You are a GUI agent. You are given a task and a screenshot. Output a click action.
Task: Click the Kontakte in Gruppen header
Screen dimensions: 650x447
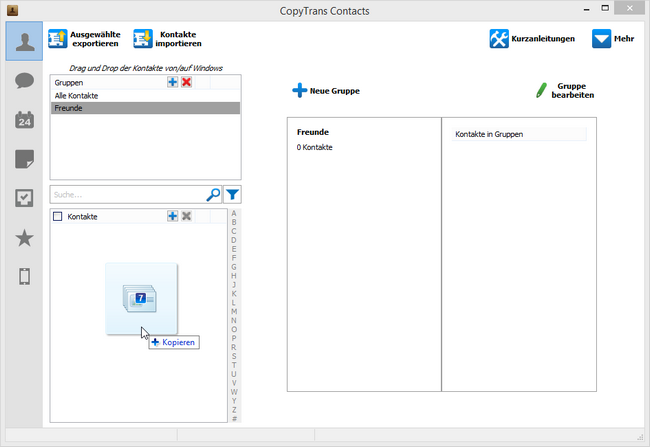(519, 134)
